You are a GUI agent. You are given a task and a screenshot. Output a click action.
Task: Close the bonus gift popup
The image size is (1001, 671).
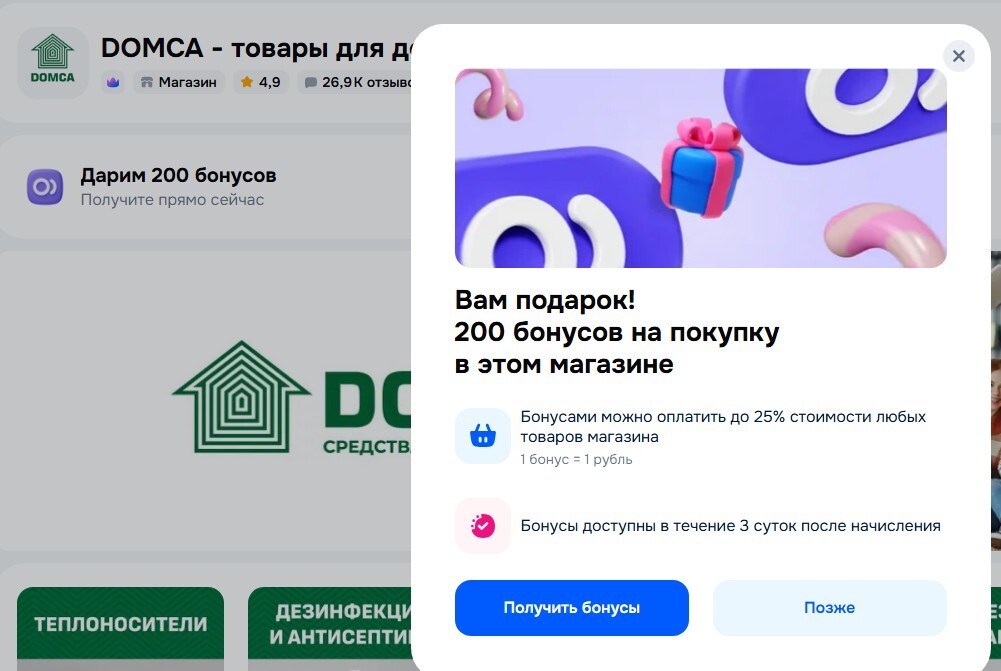958,56
